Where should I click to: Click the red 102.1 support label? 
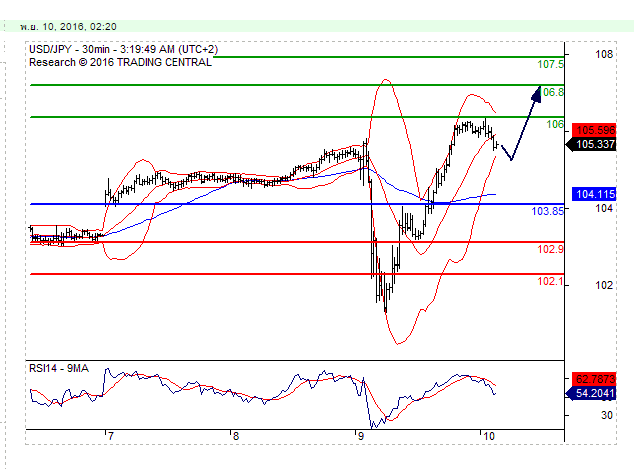(x=550, y=281)
